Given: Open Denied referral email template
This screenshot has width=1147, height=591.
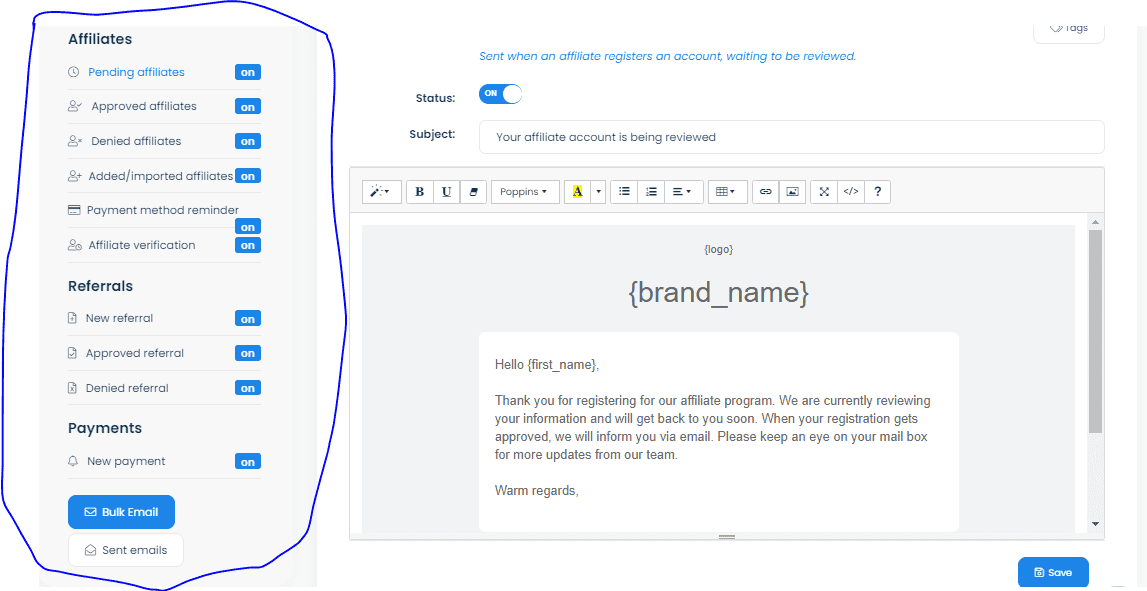Looking at the screenshot, I should click(127, 388).
